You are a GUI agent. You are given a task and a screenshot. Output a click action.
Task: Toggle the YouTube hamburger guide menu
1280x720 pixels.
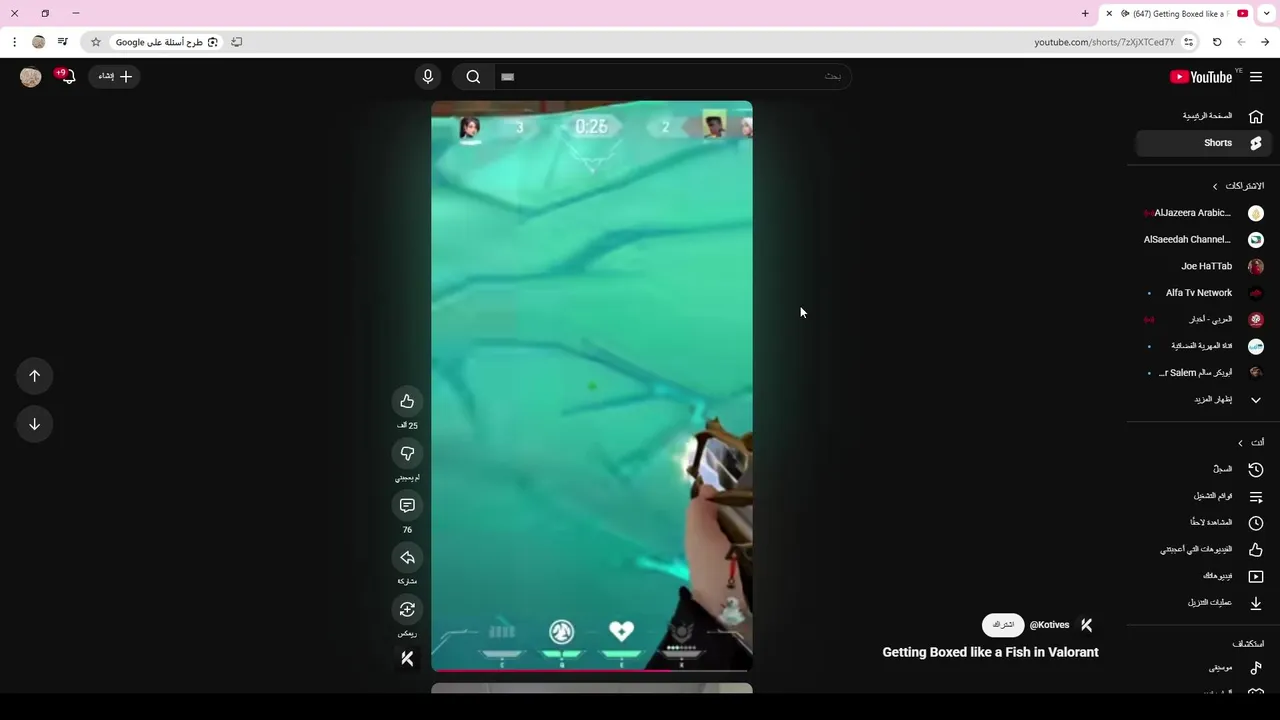click(x=1256, y=77)
